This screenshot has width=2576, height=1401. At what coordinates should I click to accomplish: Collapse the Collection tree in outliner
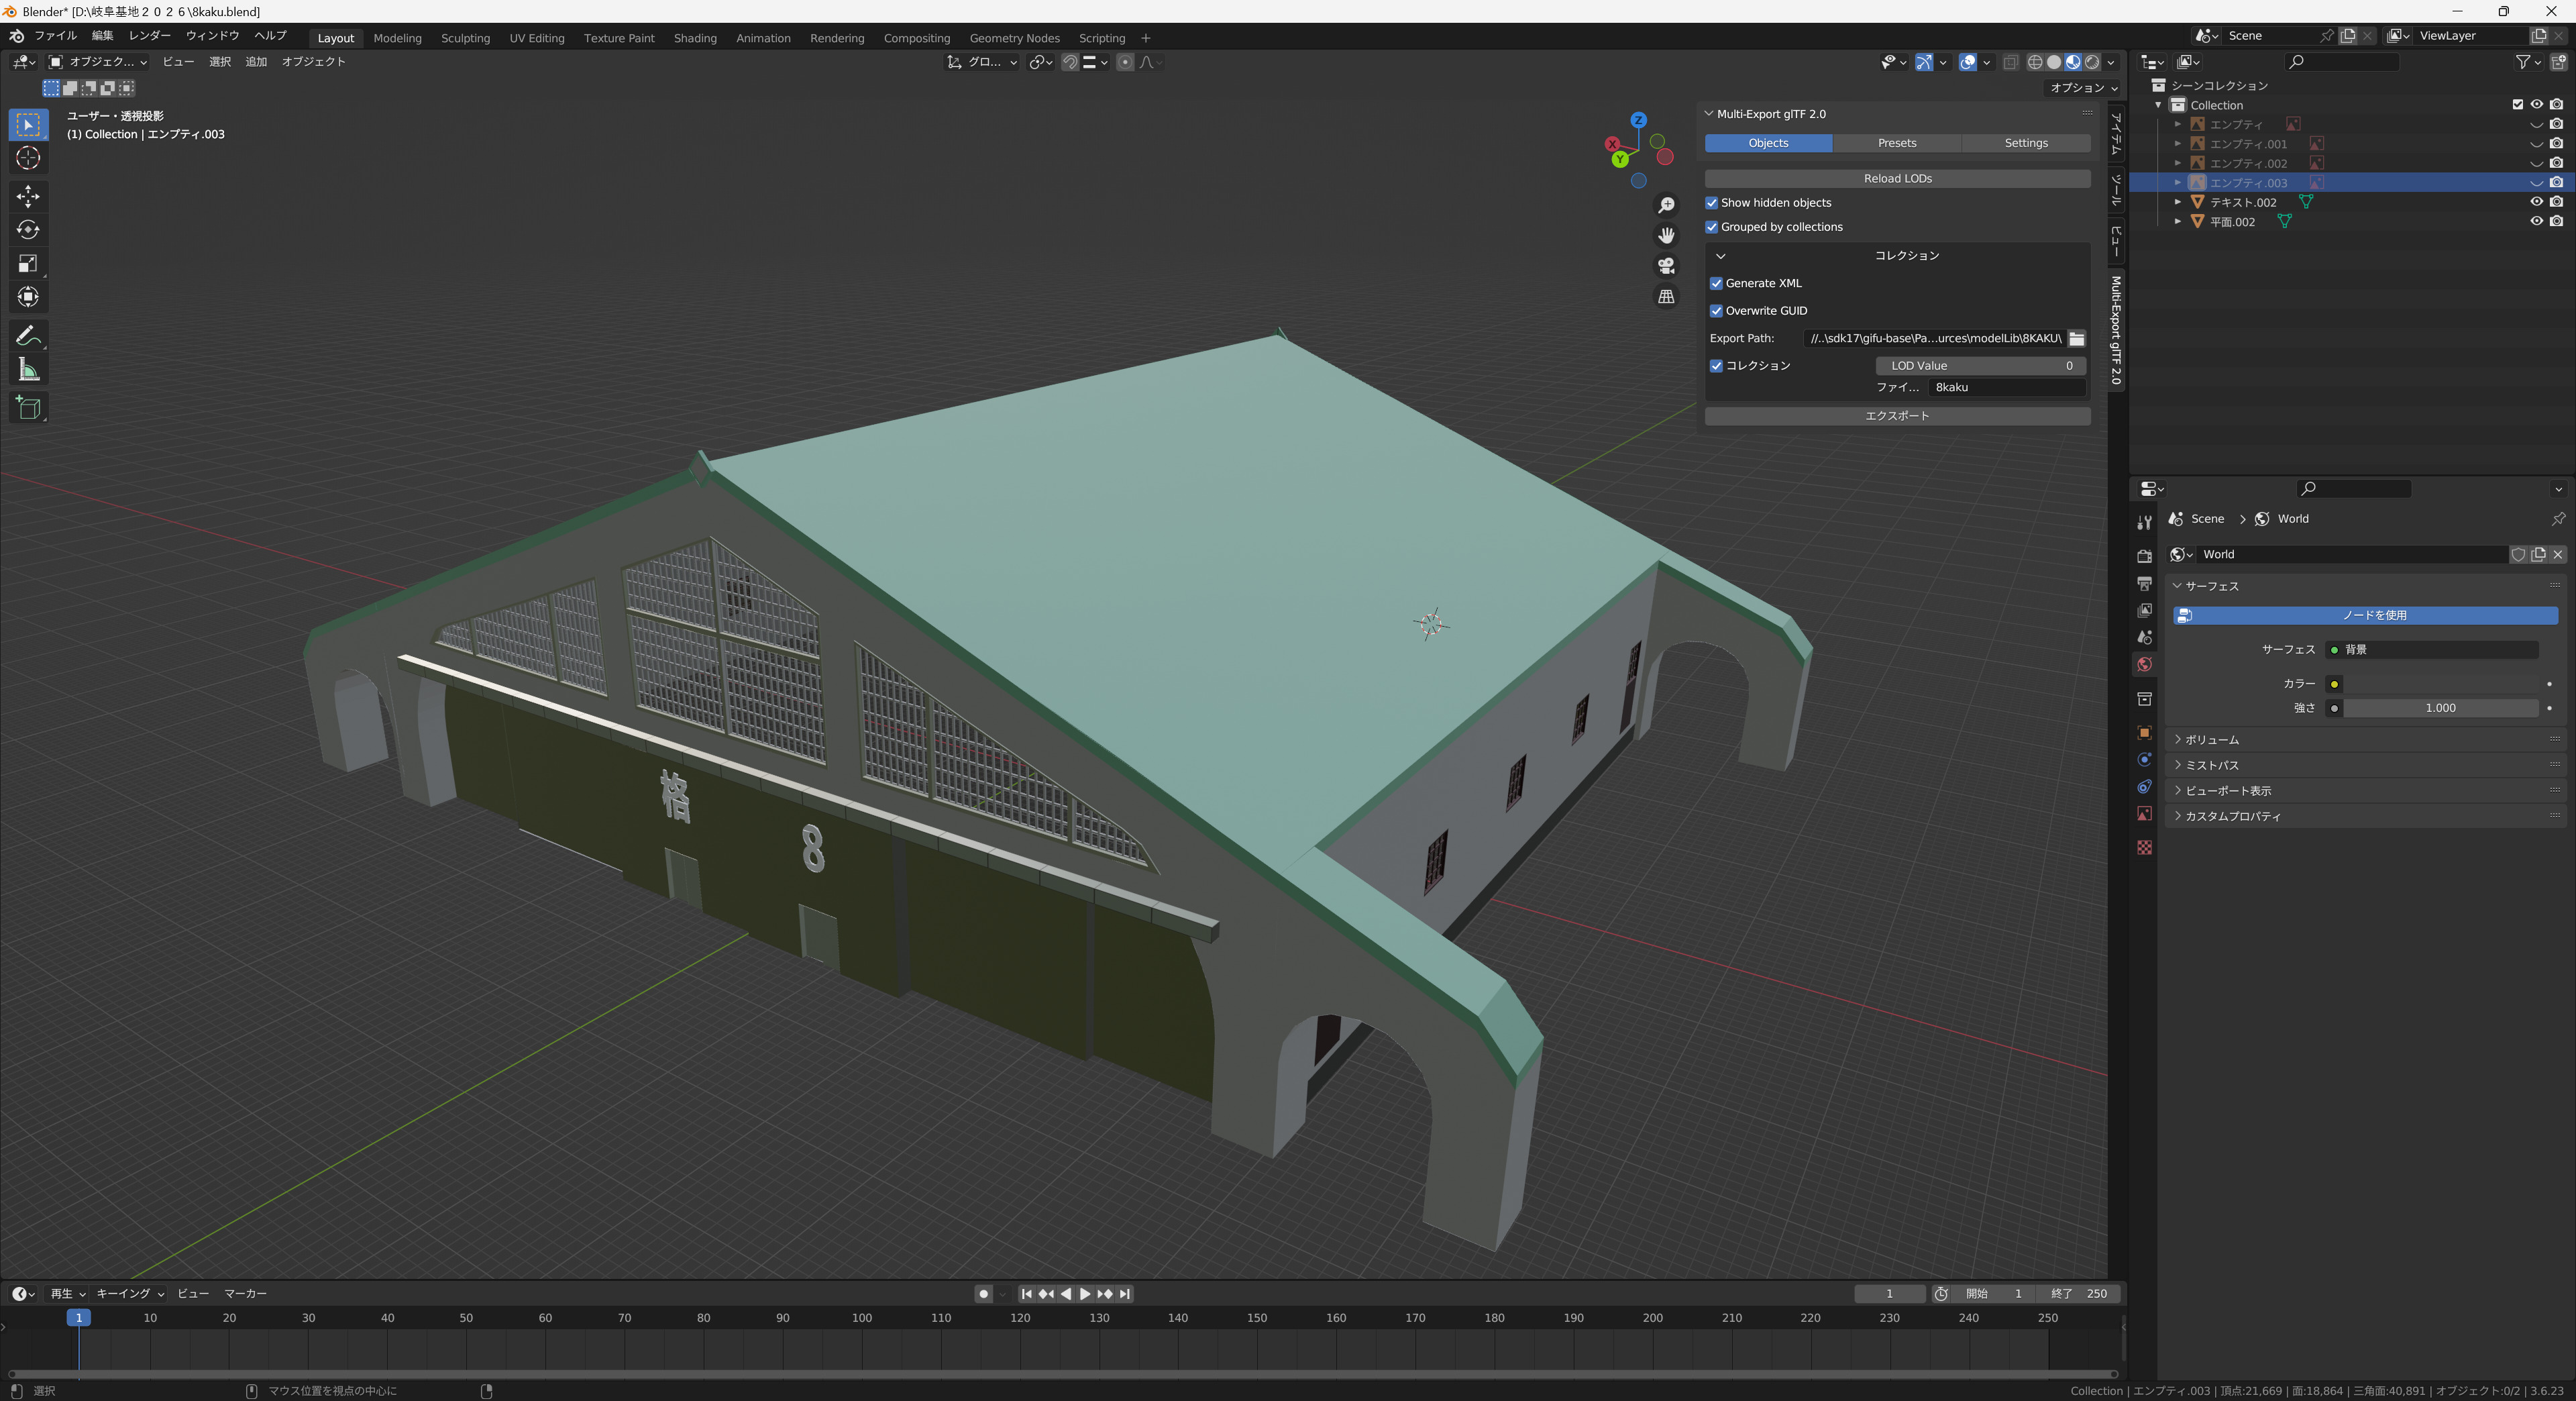(2158, 105)
